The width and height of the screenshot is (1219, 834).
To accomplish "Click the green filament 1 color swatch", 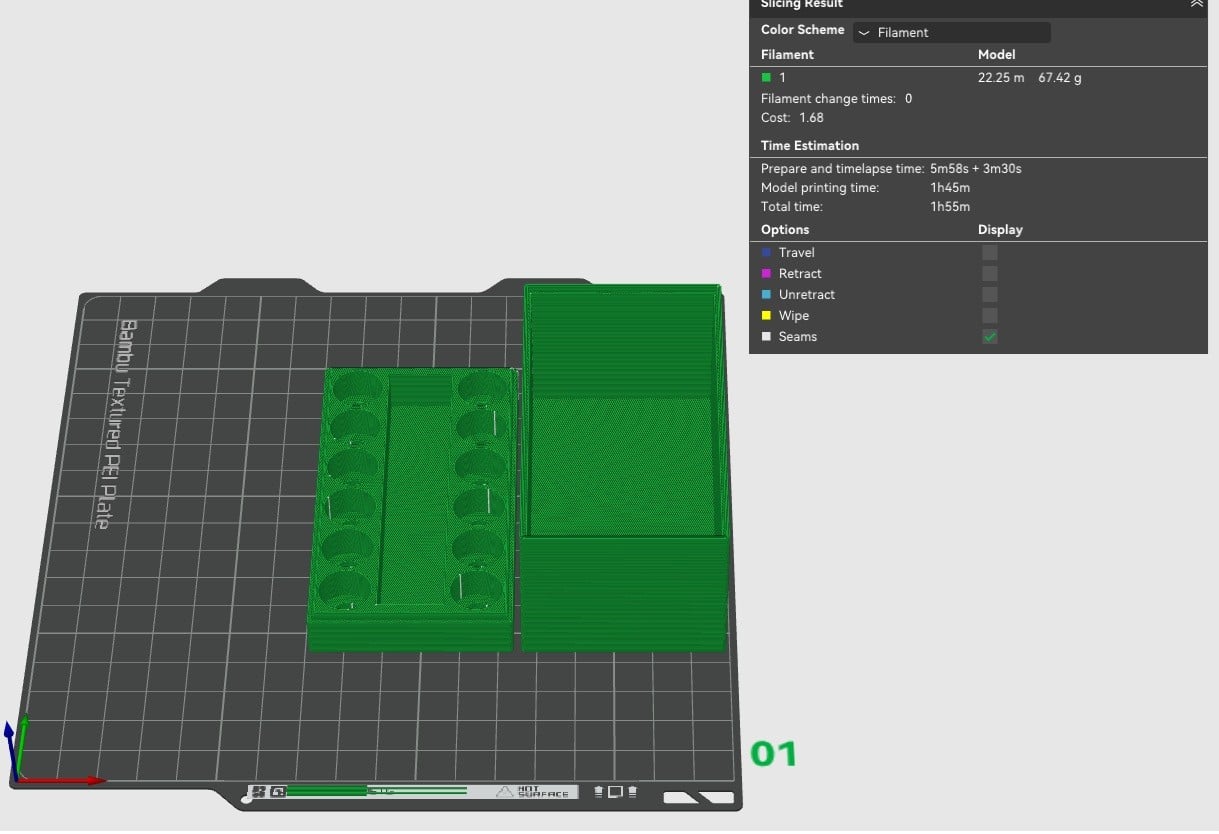I will click(766, 77).
